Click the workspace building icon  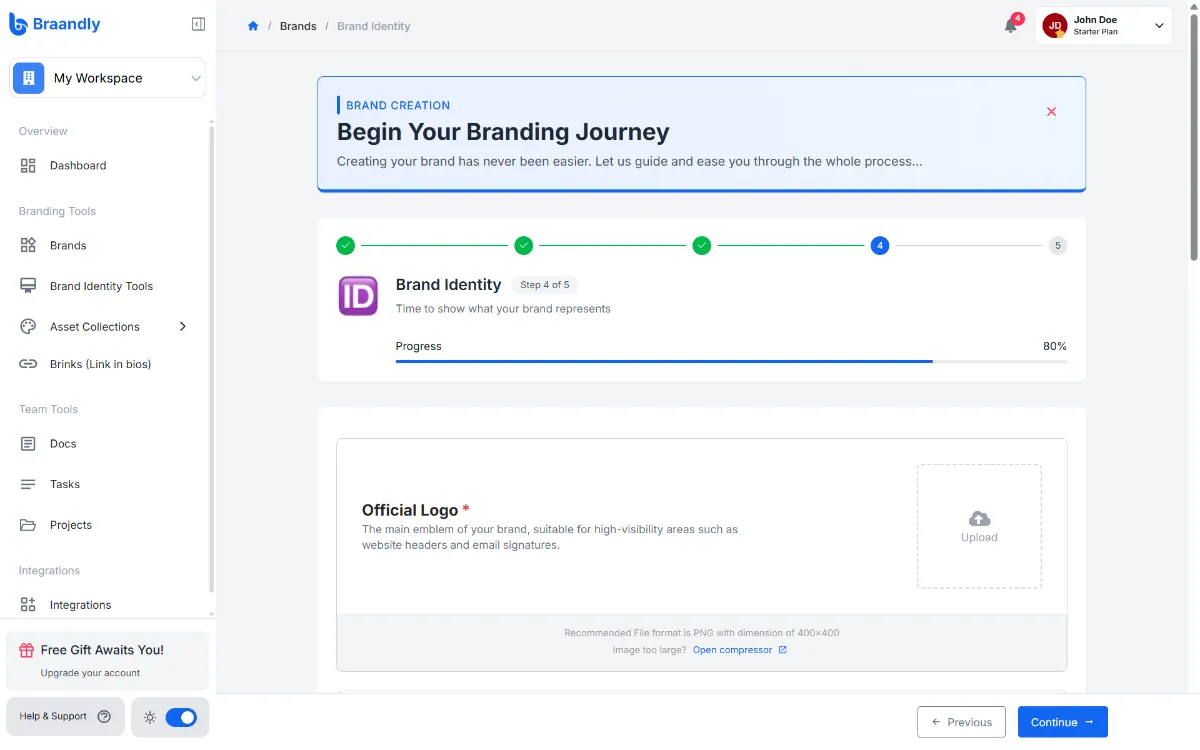click(29, 78)
